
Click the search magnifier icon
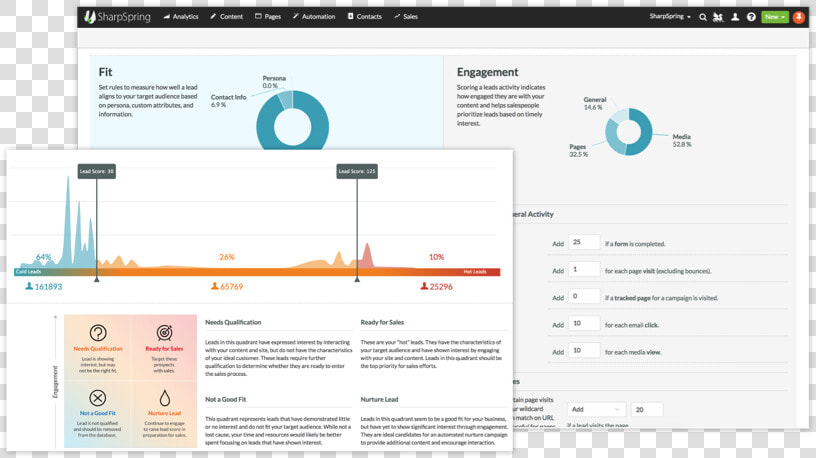[703, 17]
